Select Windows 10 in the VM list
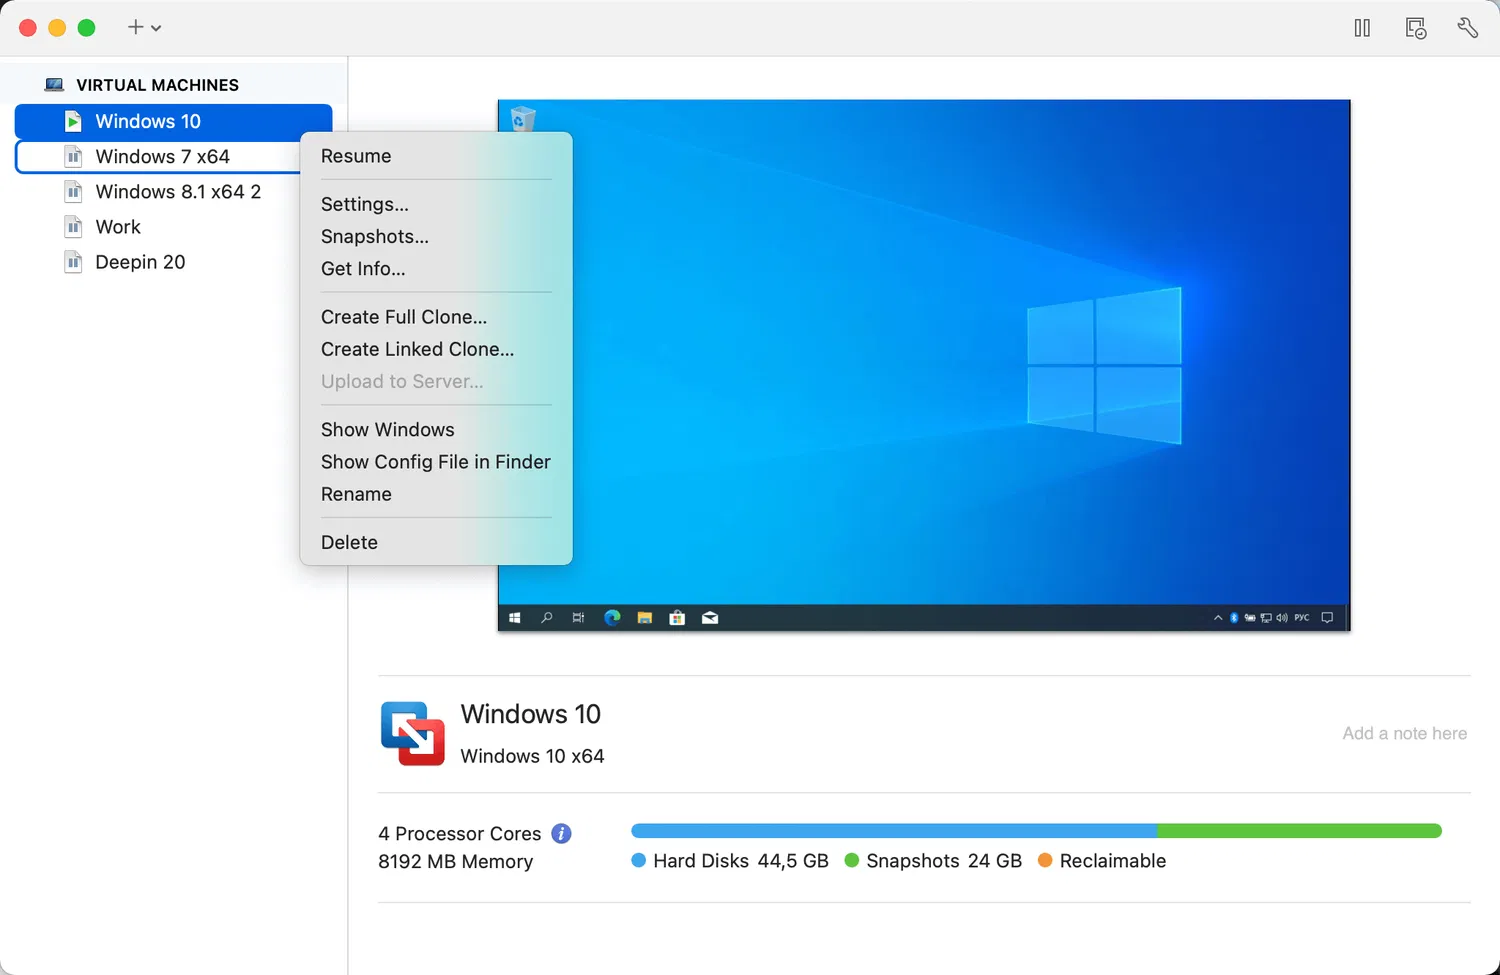This screenshot has width=1500, height=975. [173, 121]
